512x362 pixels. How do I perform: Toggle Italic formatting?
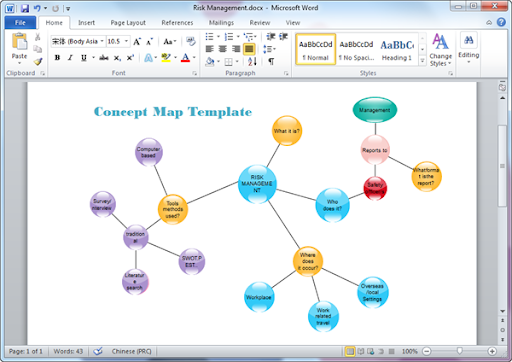70,58
